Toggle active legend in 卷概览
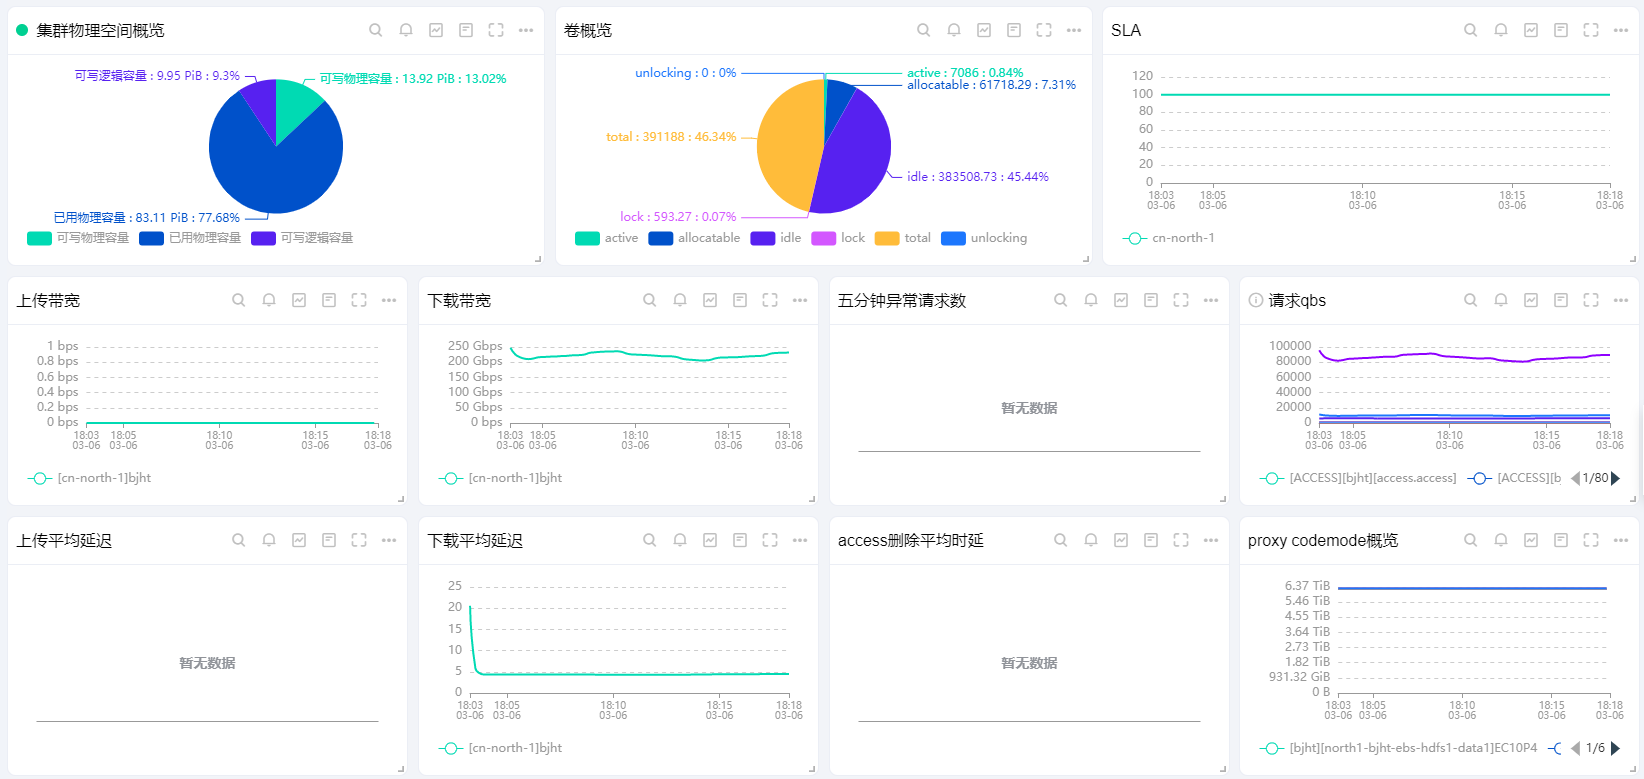 607,238
